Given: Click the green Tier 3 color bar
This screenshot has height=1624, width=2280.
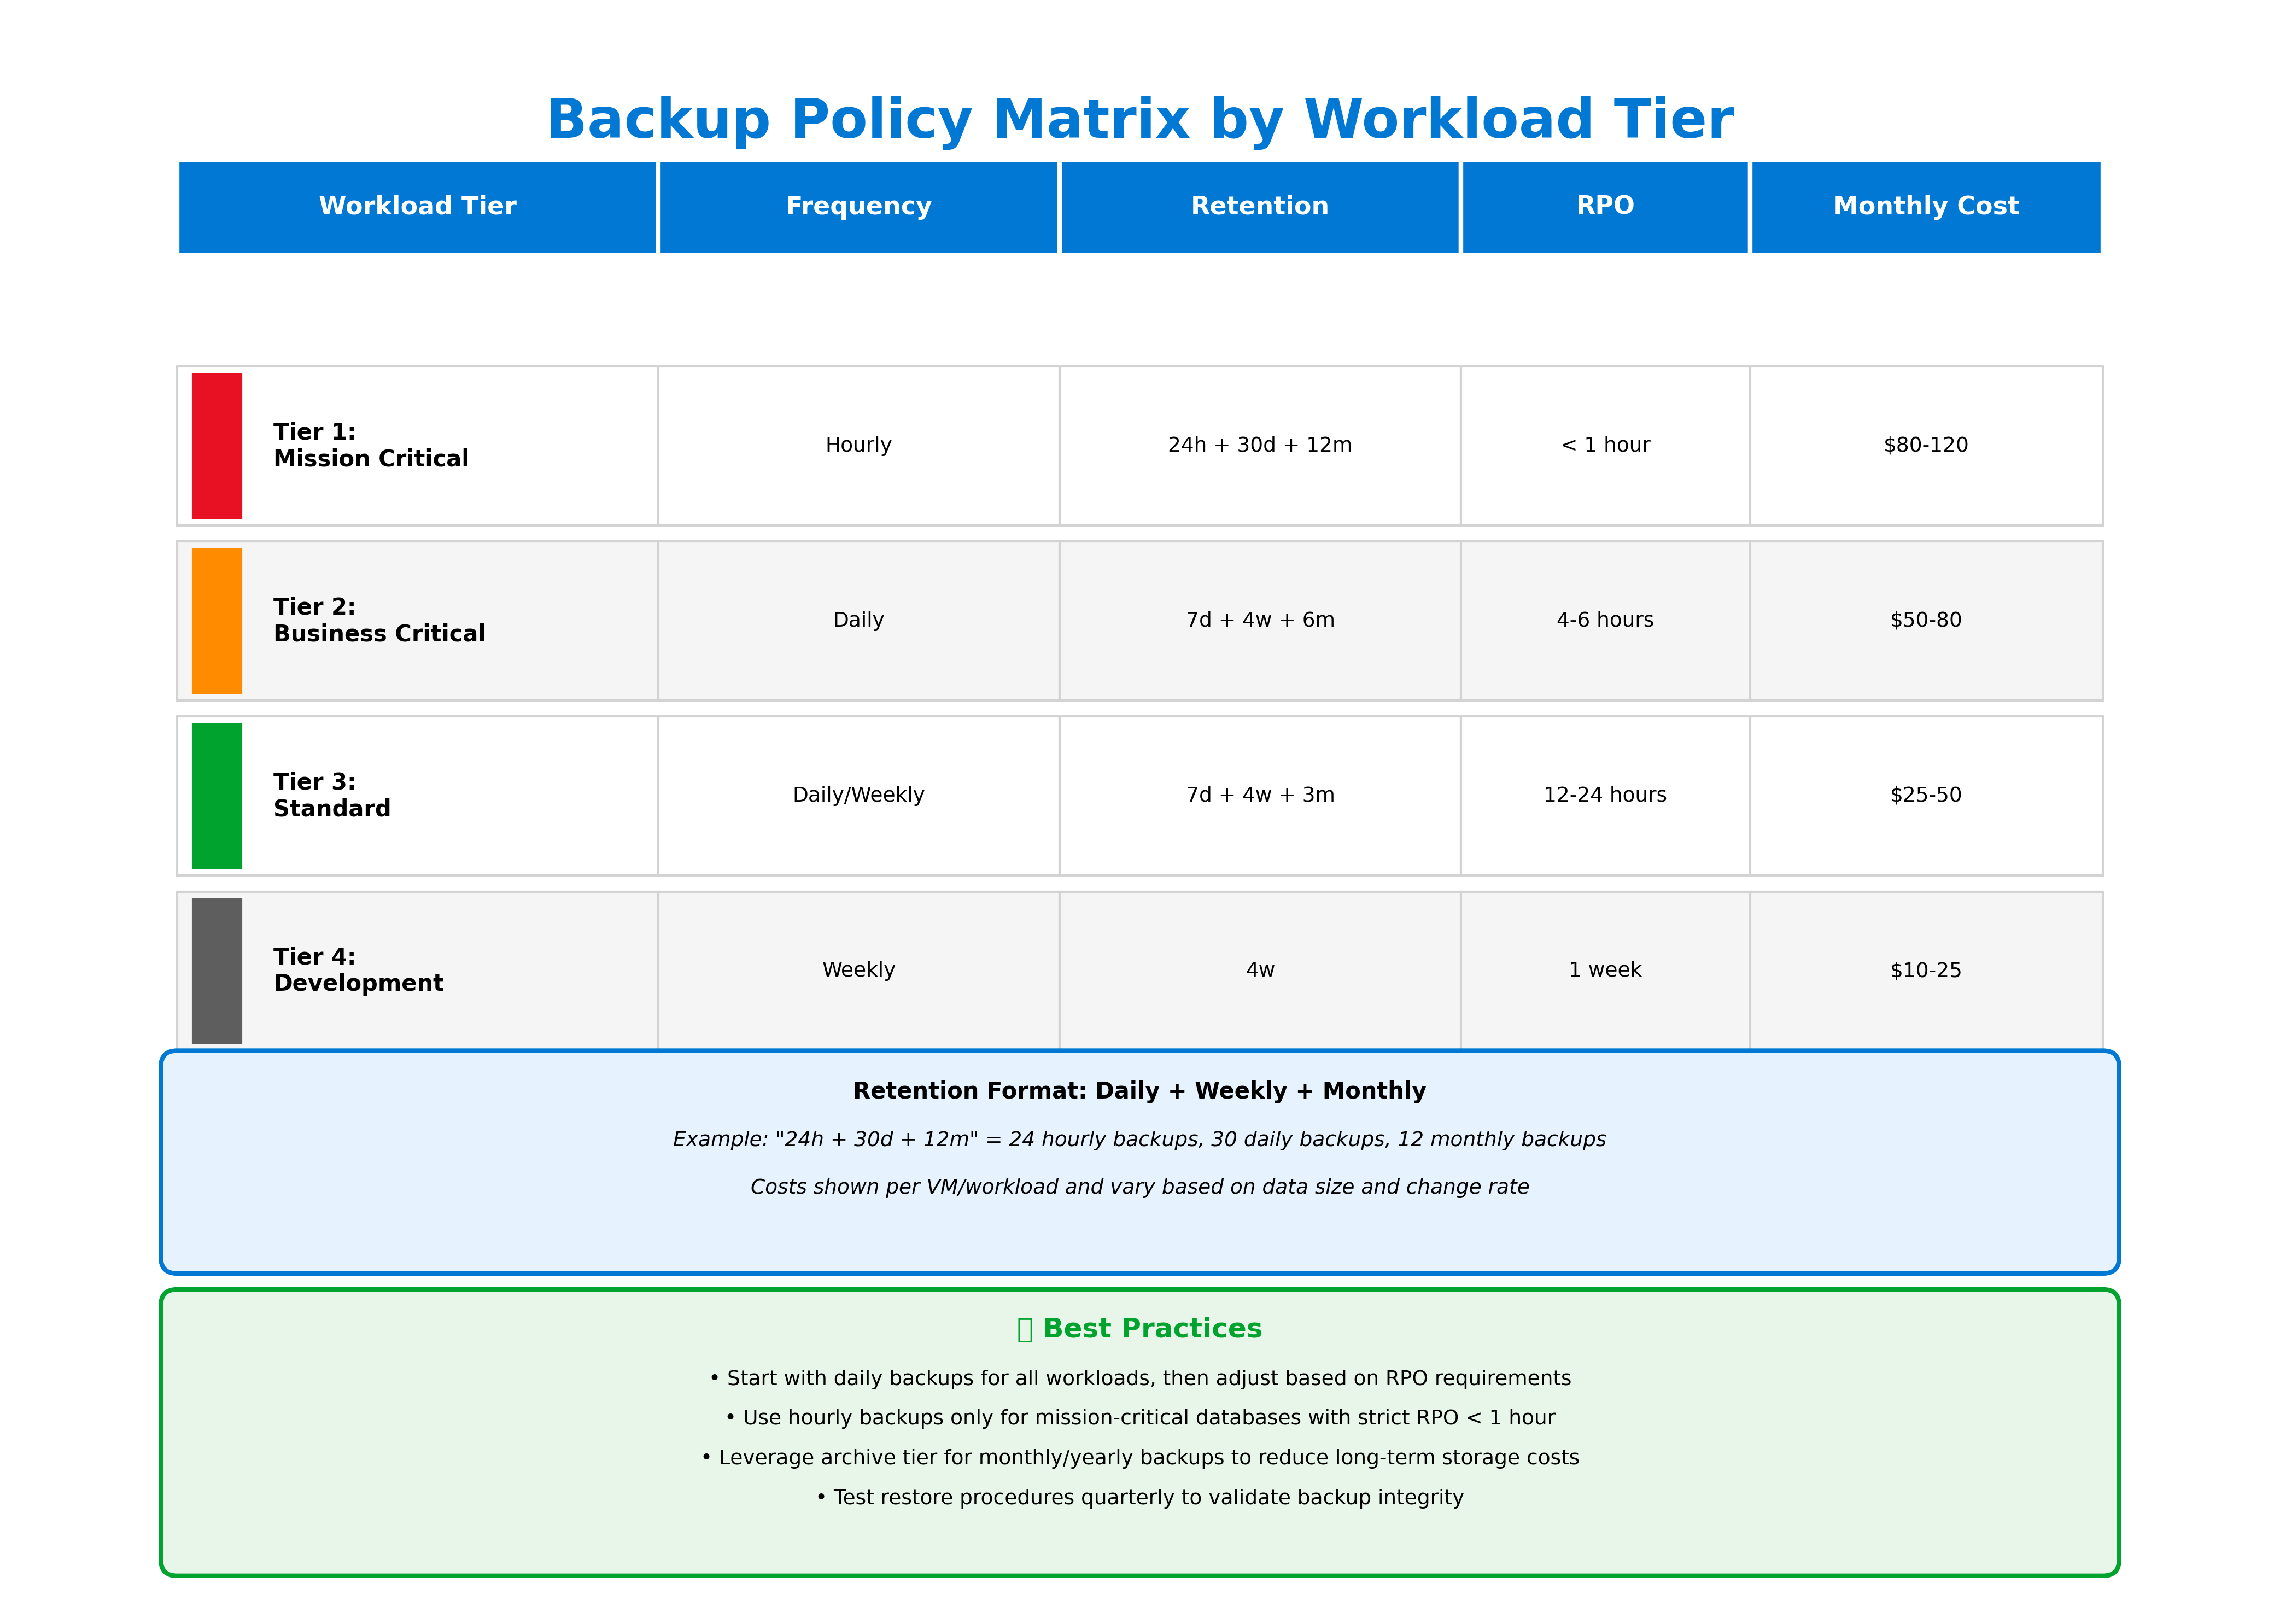Looking at the screenshot, I should click(216, 796).
